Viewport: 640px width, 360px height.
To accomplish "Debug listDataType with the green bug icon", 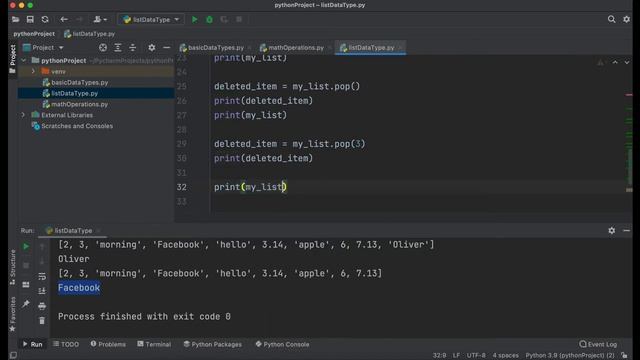I will pos(209,19).
